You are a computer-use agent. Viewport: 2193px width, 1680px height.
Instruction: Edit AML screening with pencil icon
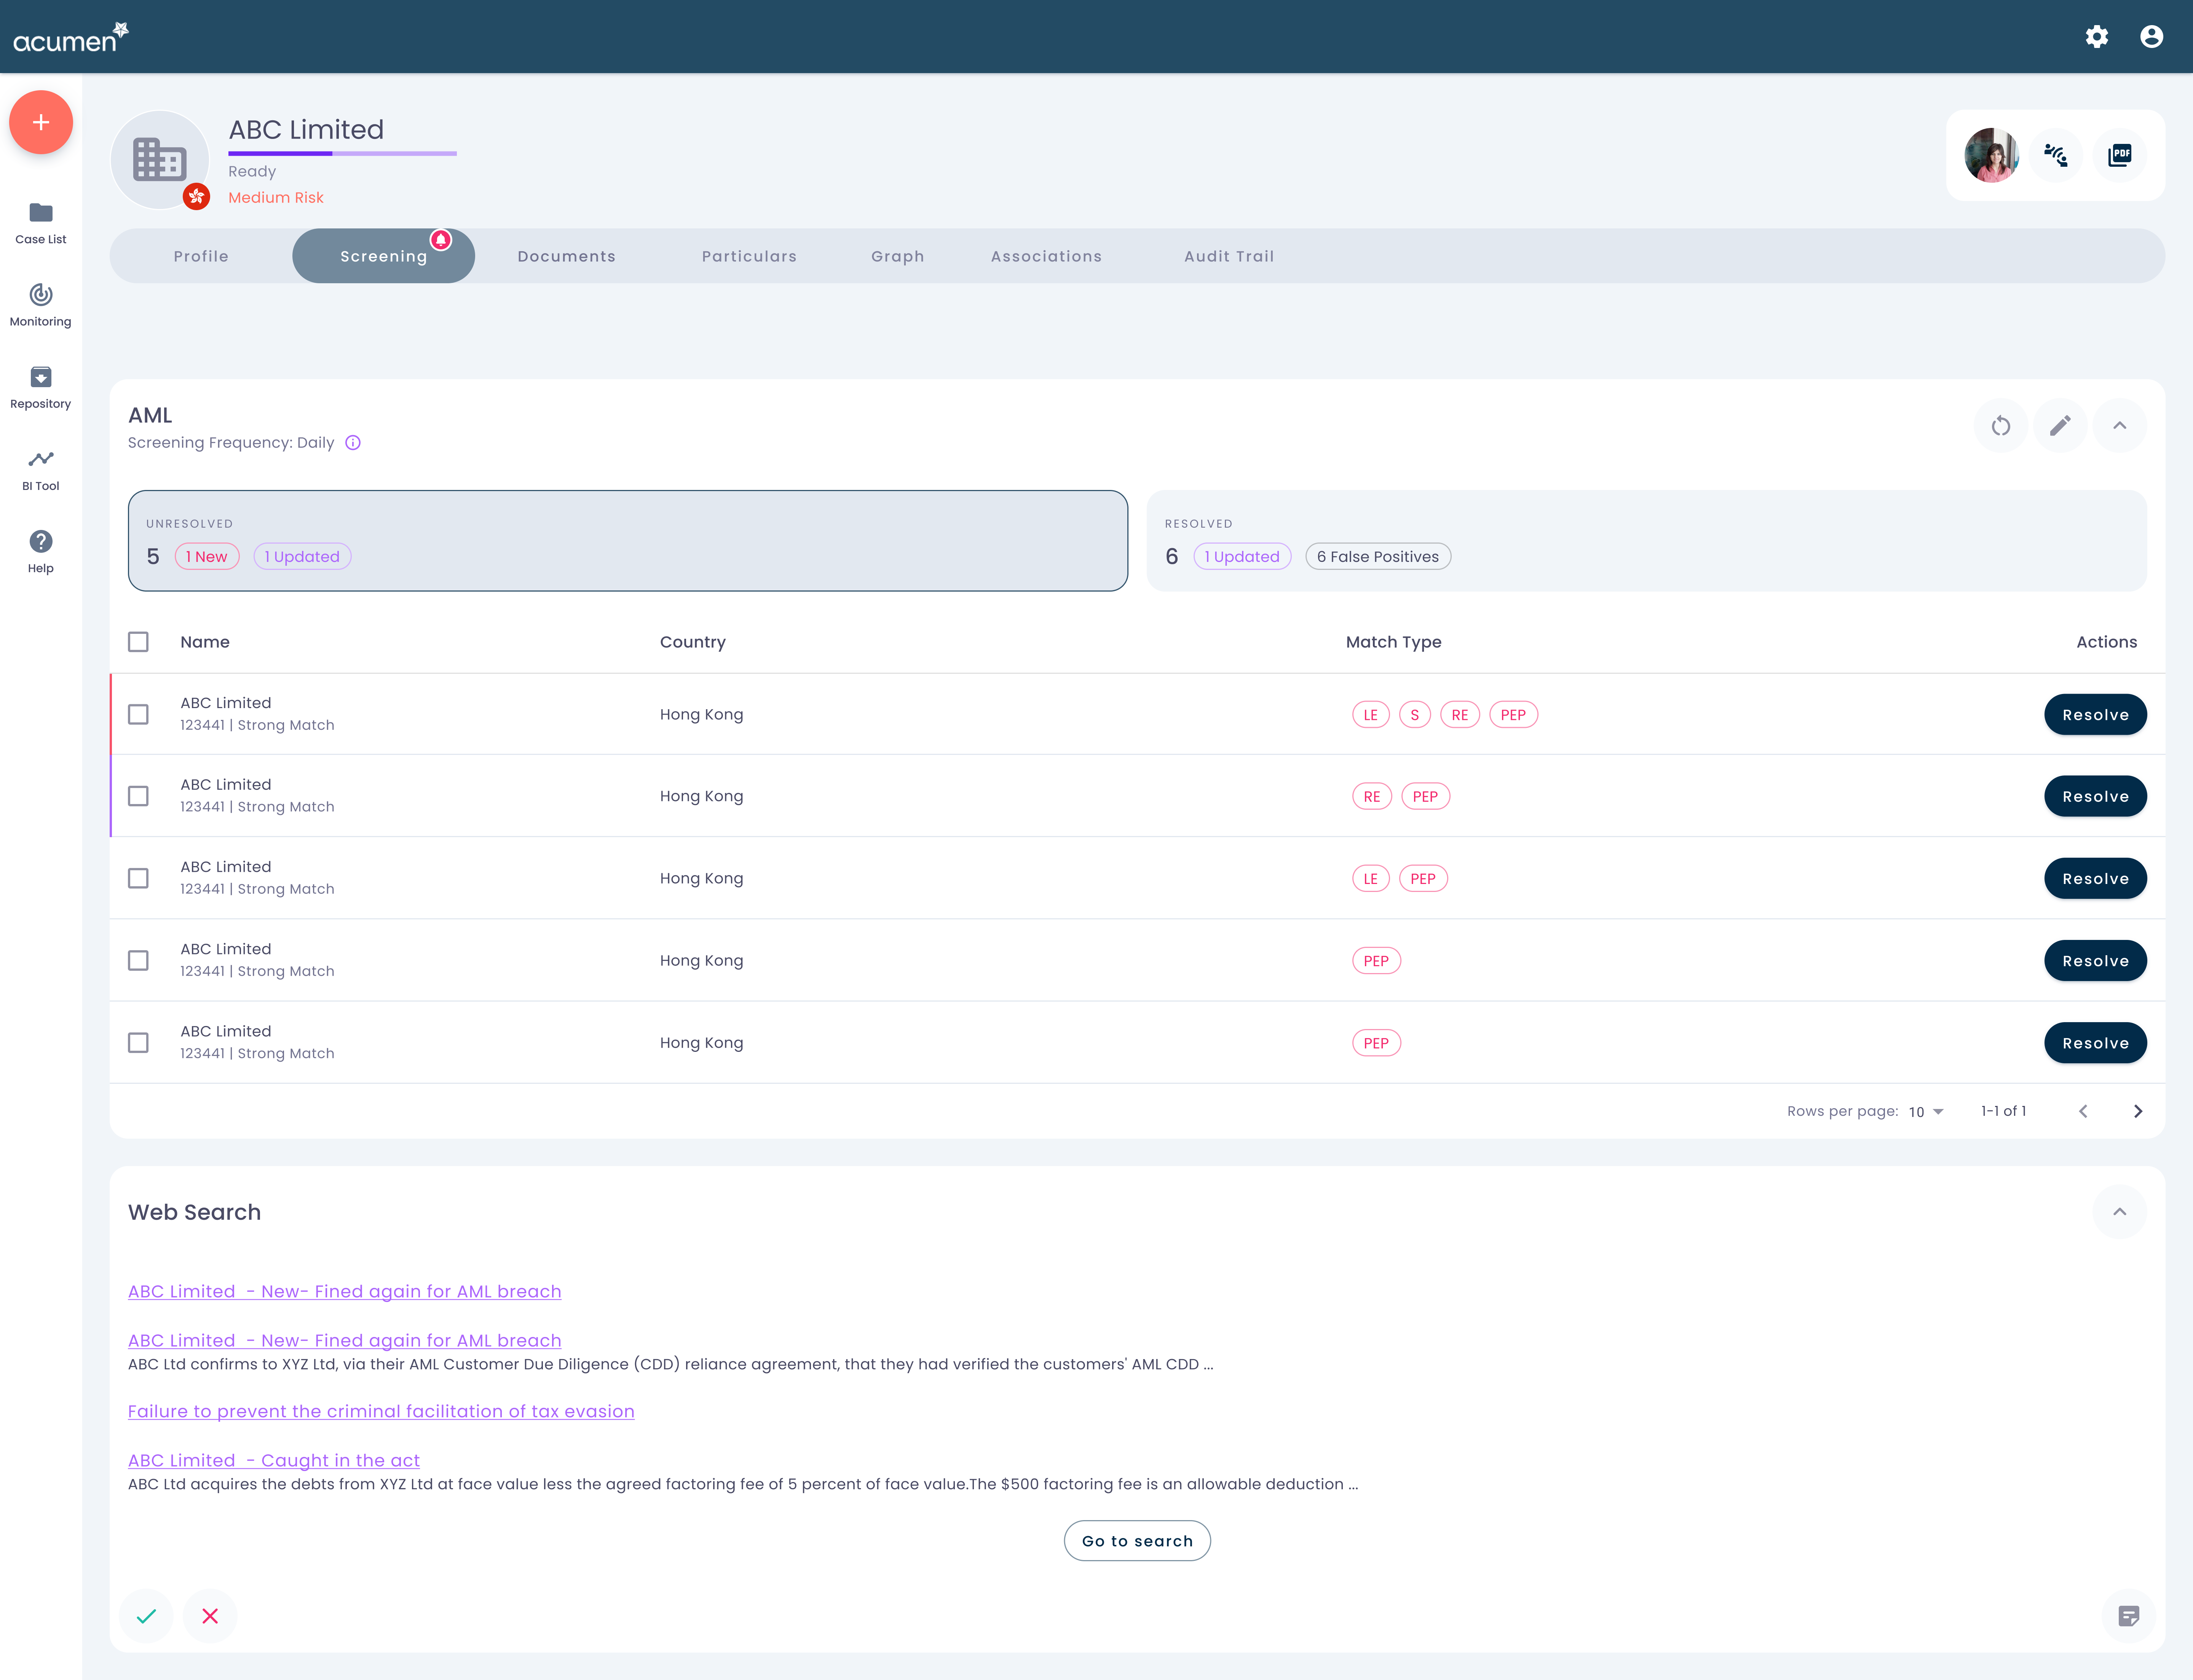[x=2060, y=426]
